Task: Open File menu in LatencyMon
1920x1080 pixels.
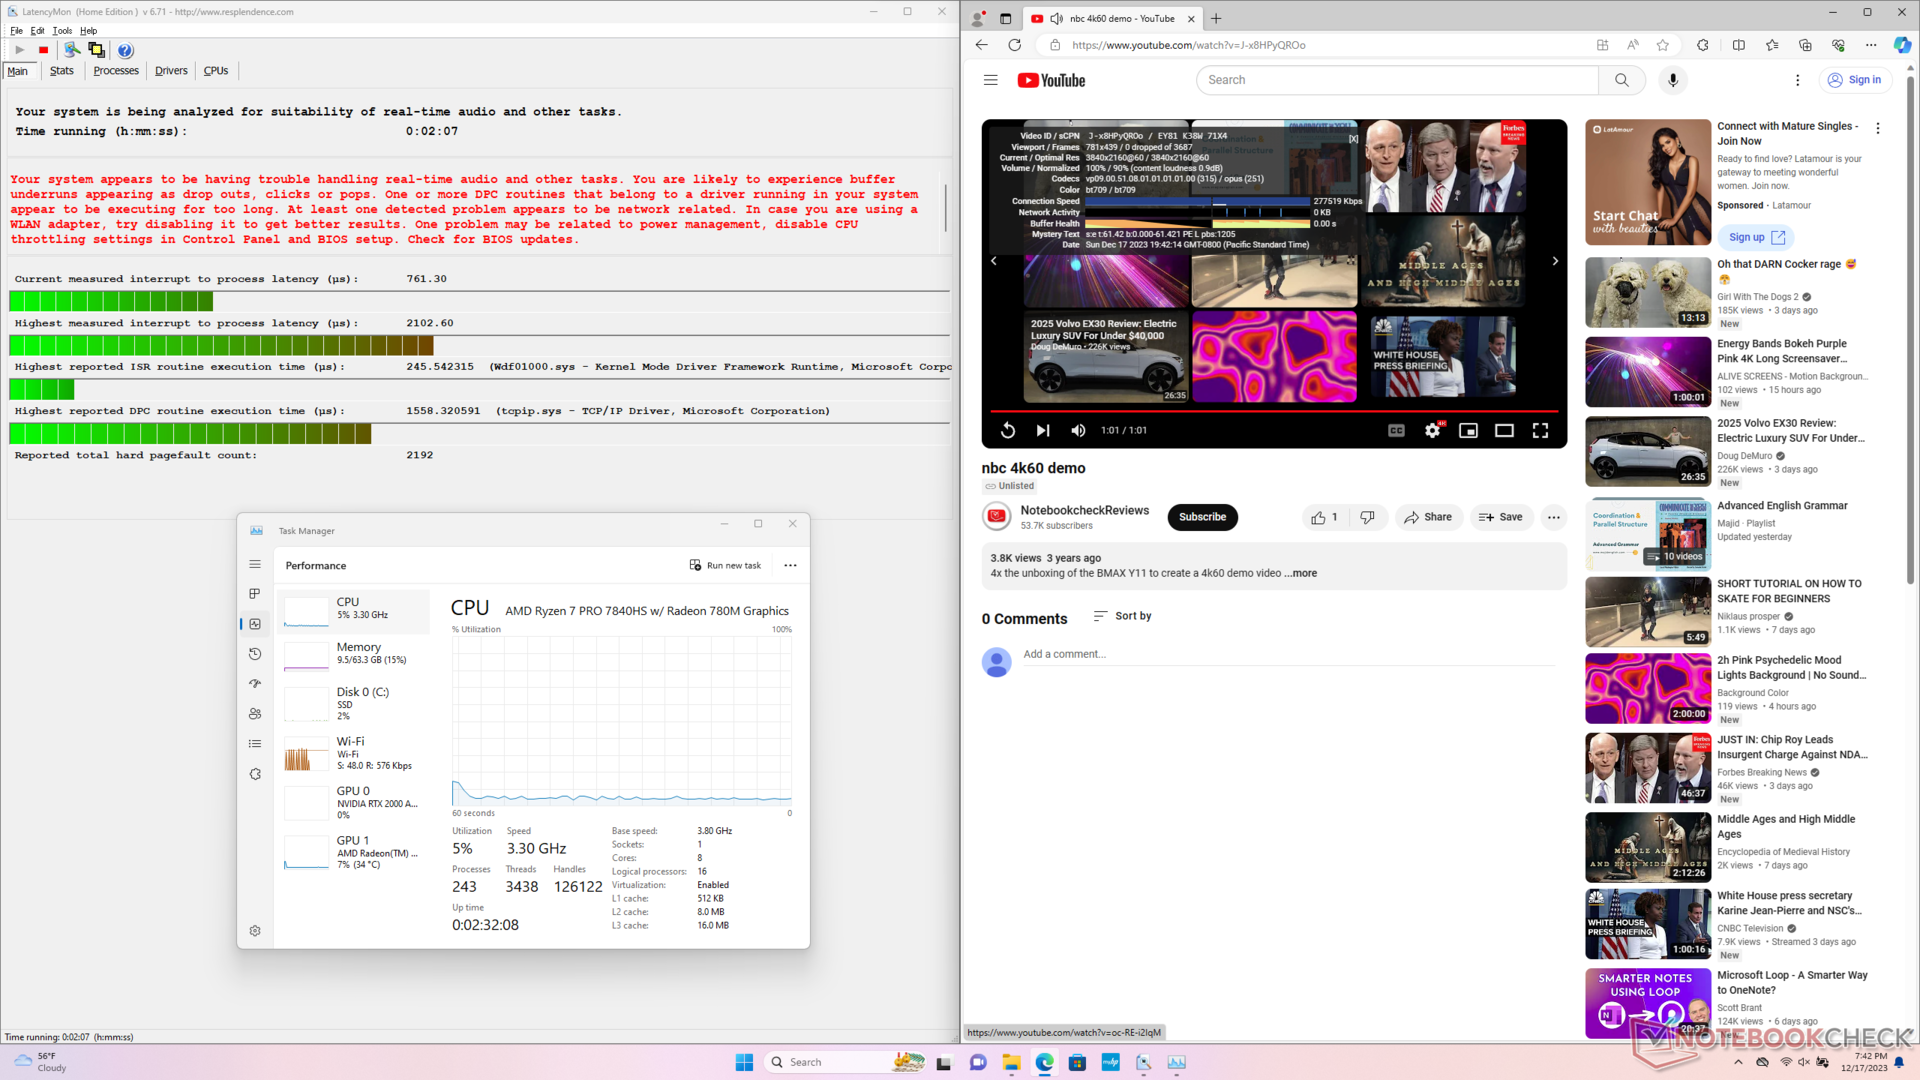Action: tap(16, 31)
